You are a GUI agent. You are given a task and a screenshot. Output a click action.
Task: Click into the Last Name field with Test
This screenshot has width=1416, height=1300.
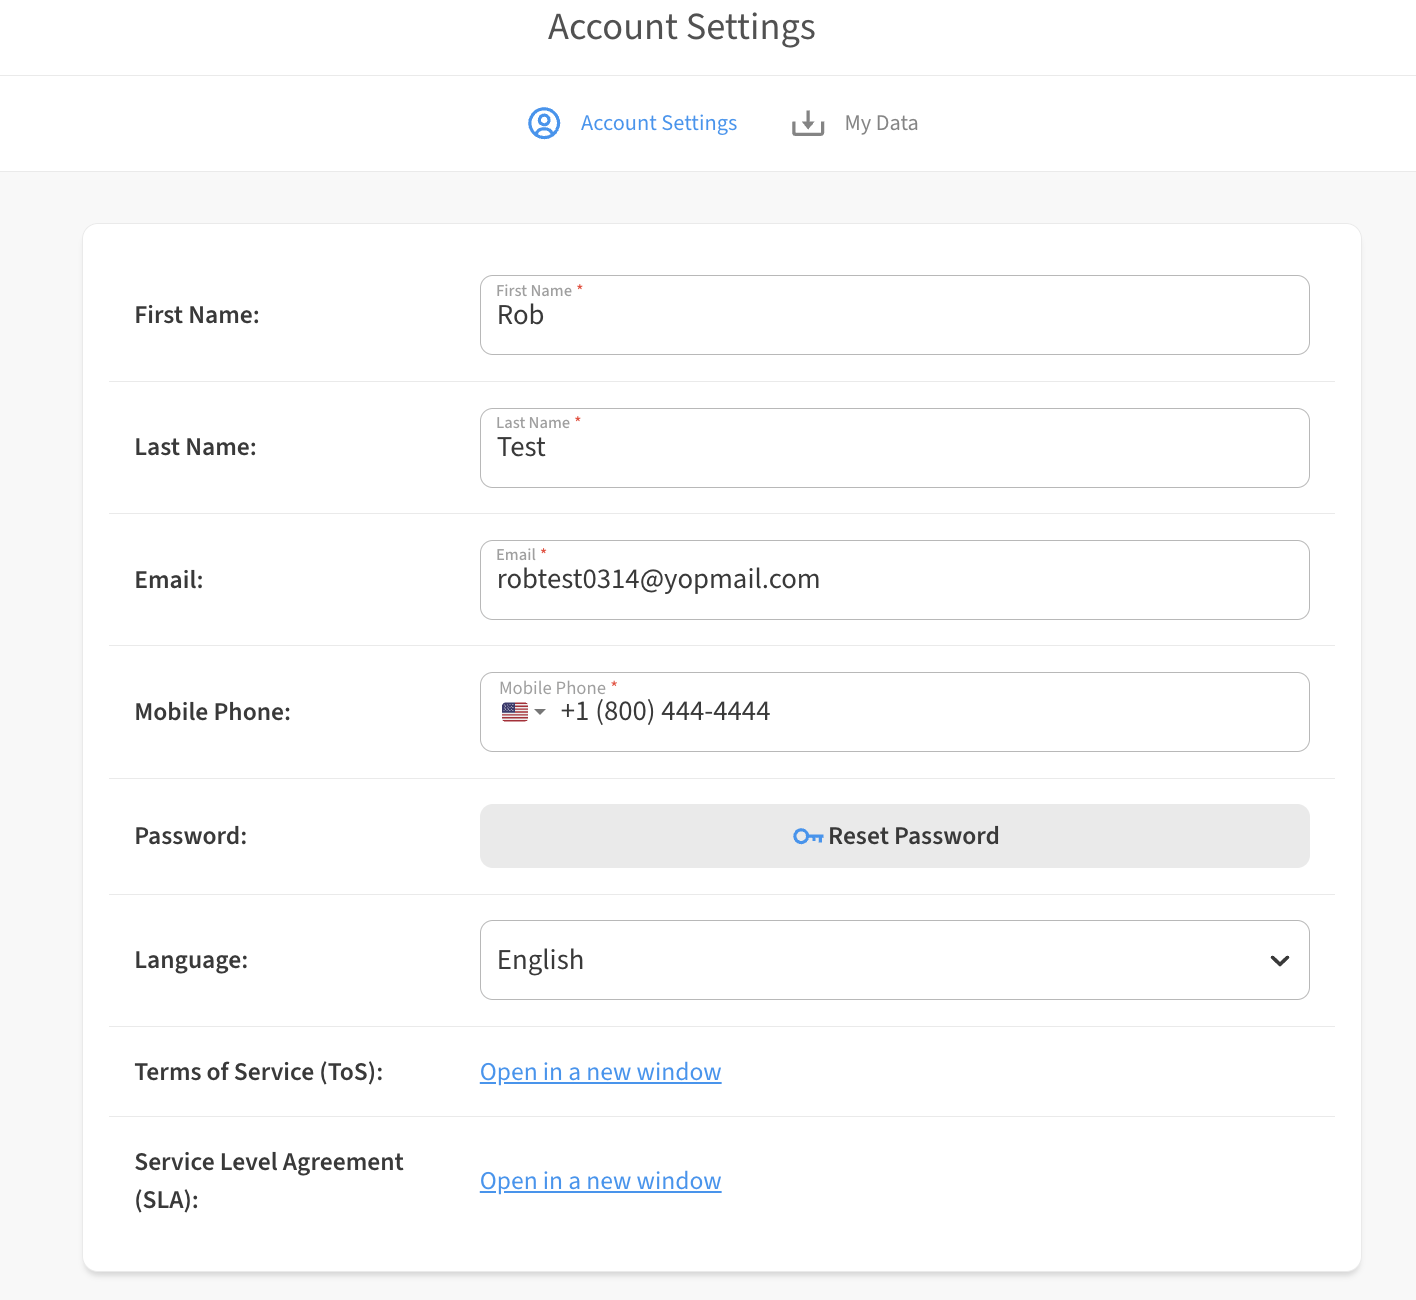click(894, 448)
